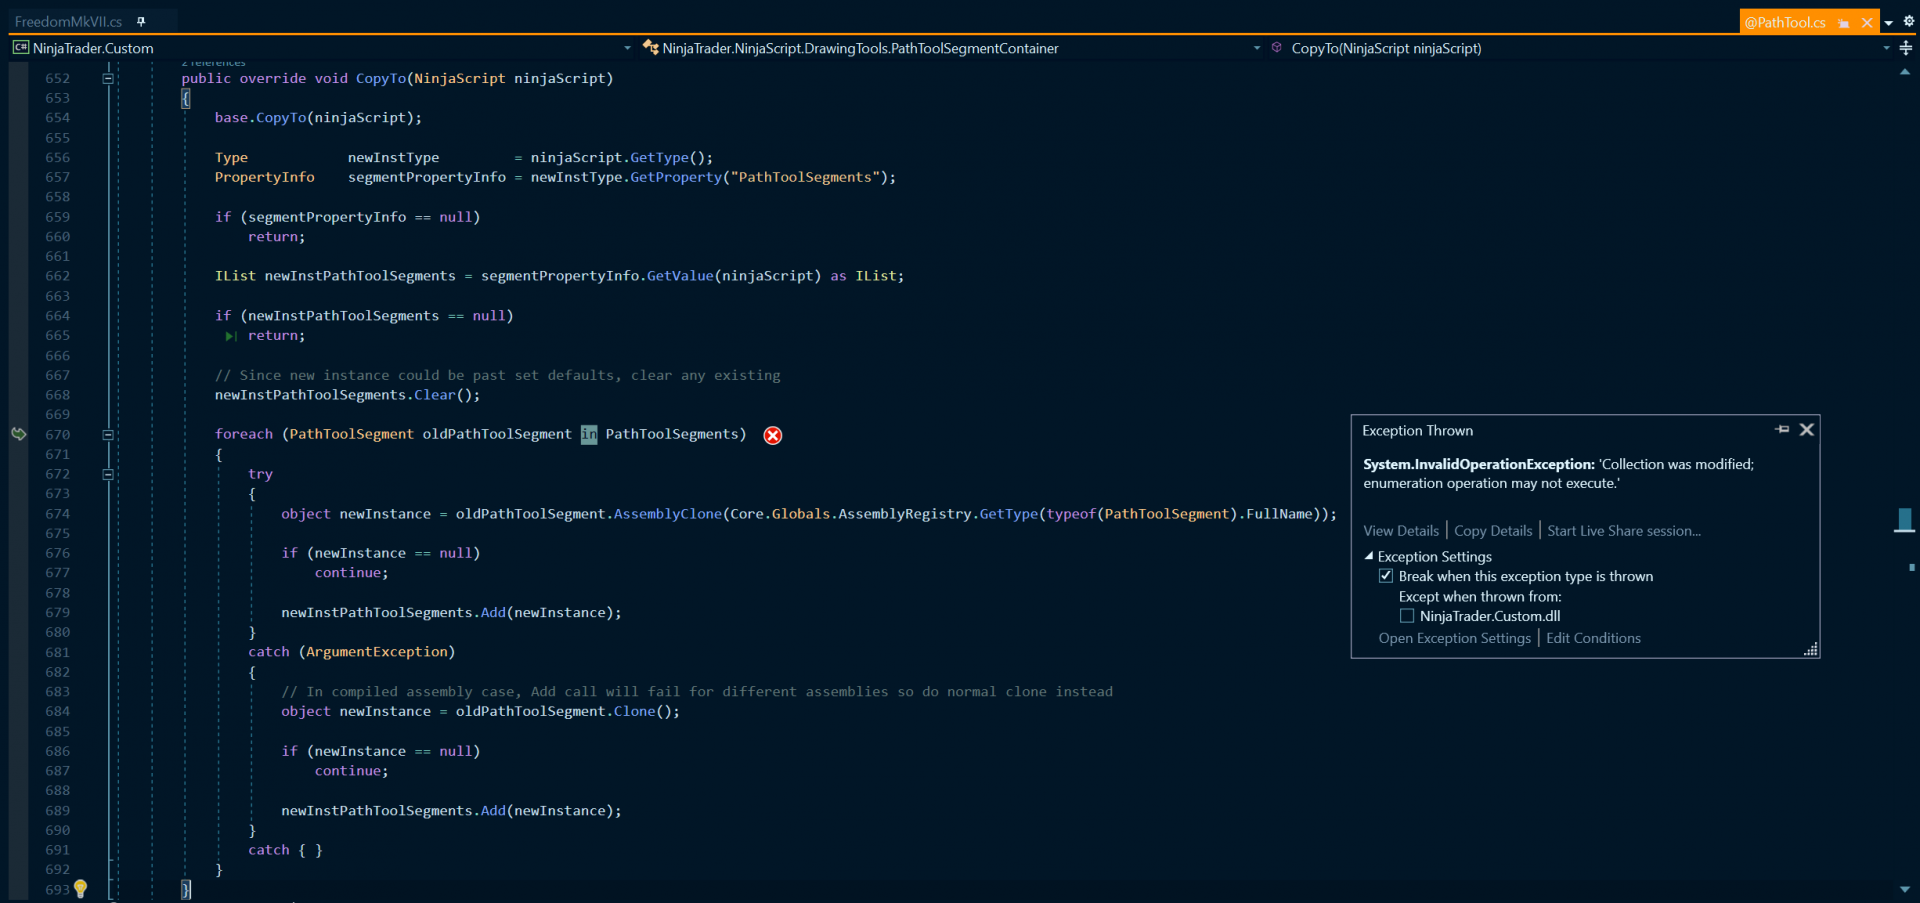Close the Exception Thrown popup
This screenshot has height=903, width=1920.
tap(1806, 430)
